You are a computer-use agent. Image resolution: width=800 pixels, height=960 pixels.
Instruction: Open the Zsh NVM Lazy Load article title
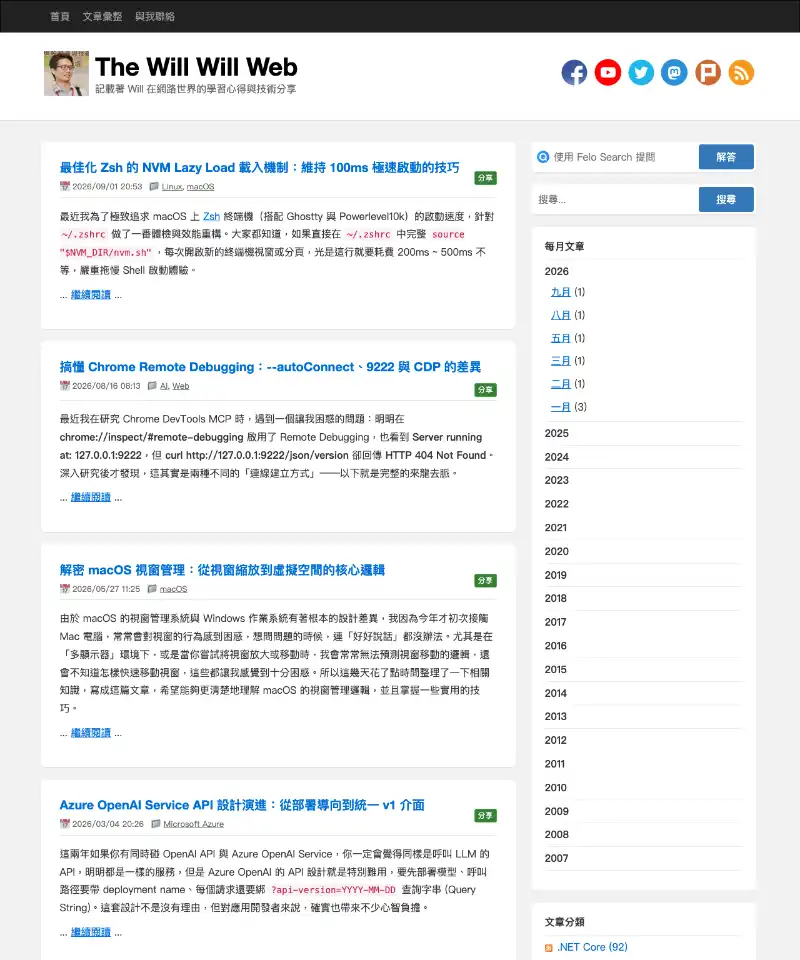259,167
